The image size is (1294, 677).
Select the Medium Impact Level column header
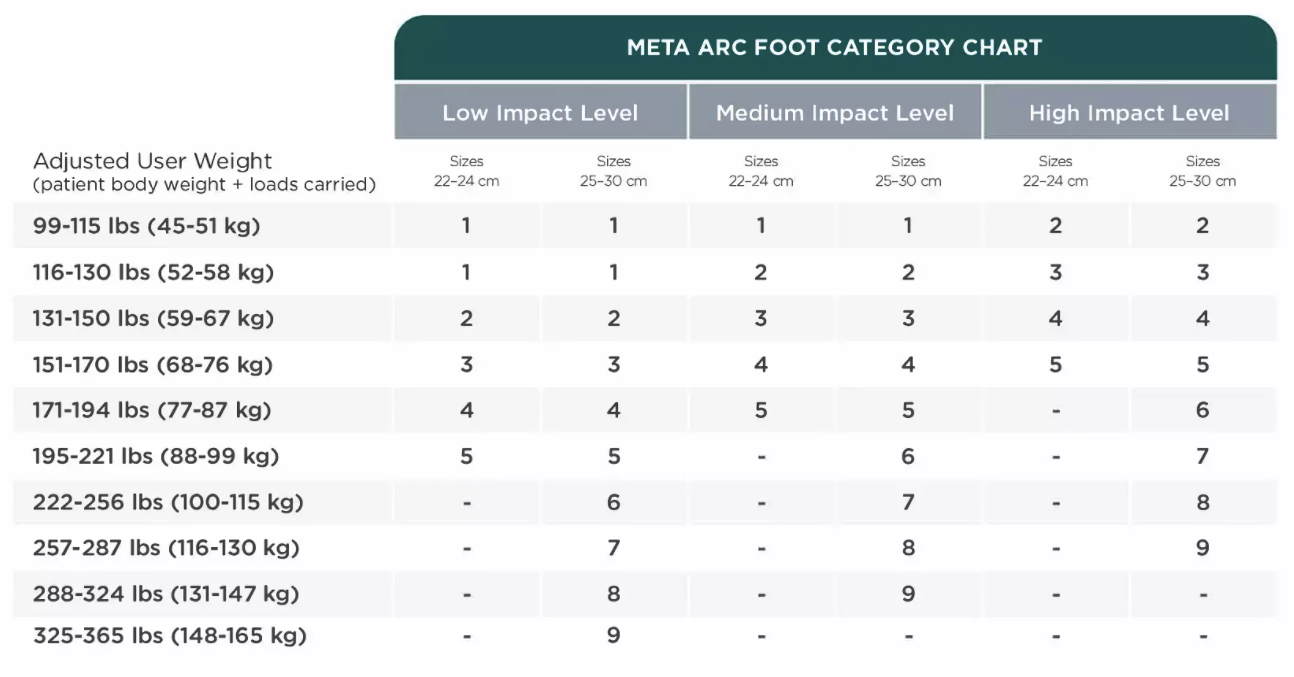[835, 113]
